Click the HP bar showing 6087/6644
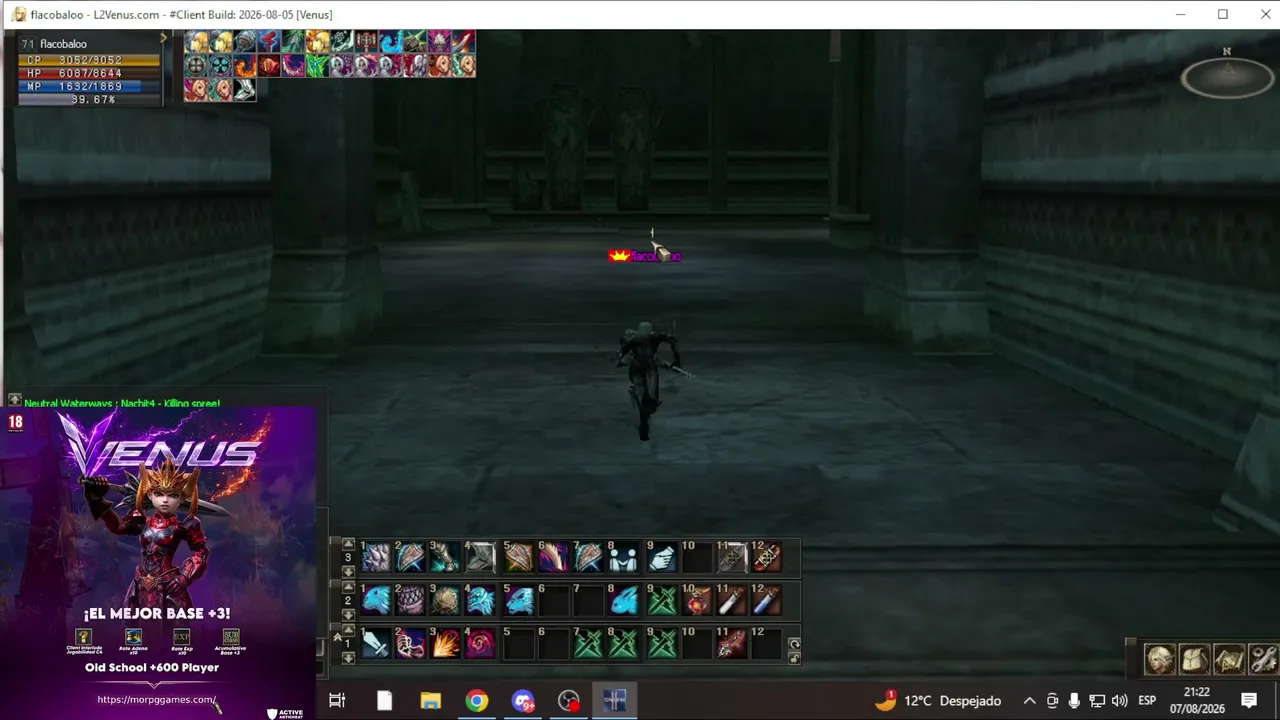This screenshot has width=1280, height=720. [x=90, y=73]
